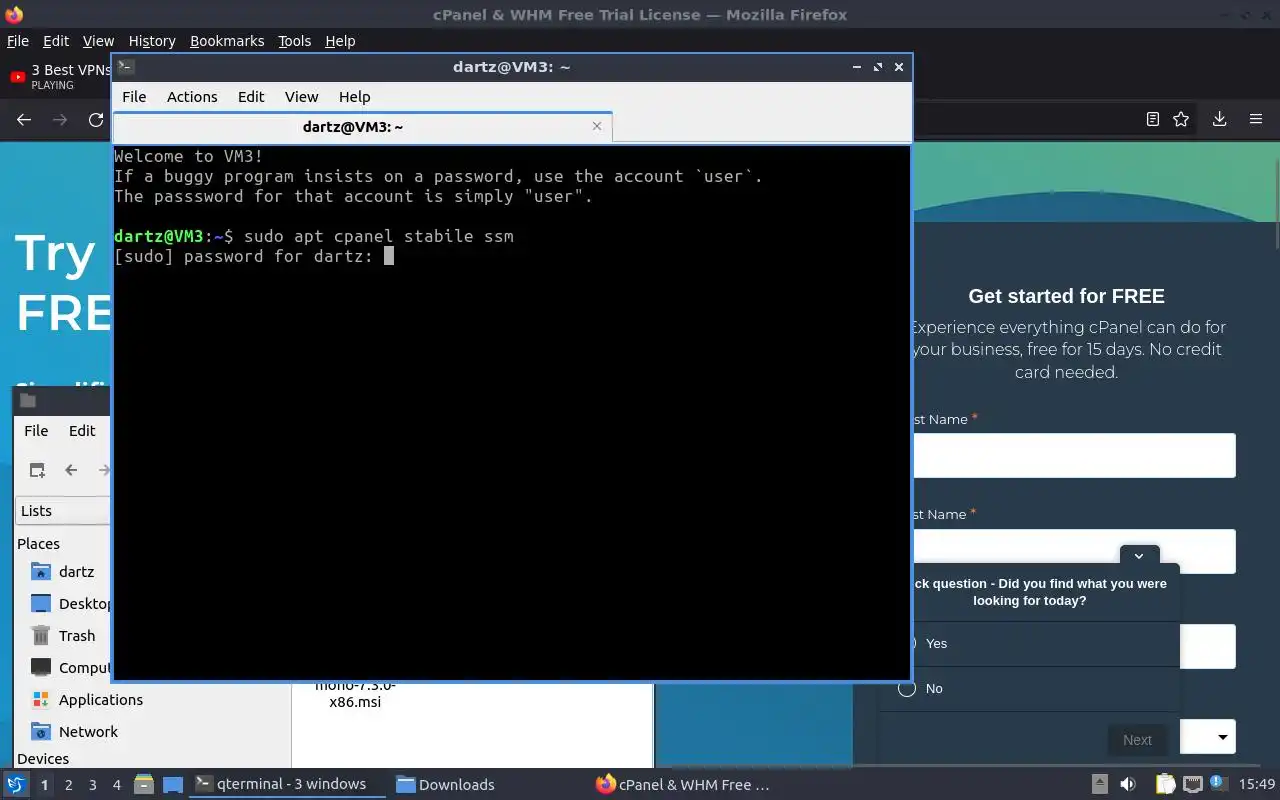This screenshot has height=800, width=1280.
Task: Open Applications in Places sidebar
Action: point(87,700)
